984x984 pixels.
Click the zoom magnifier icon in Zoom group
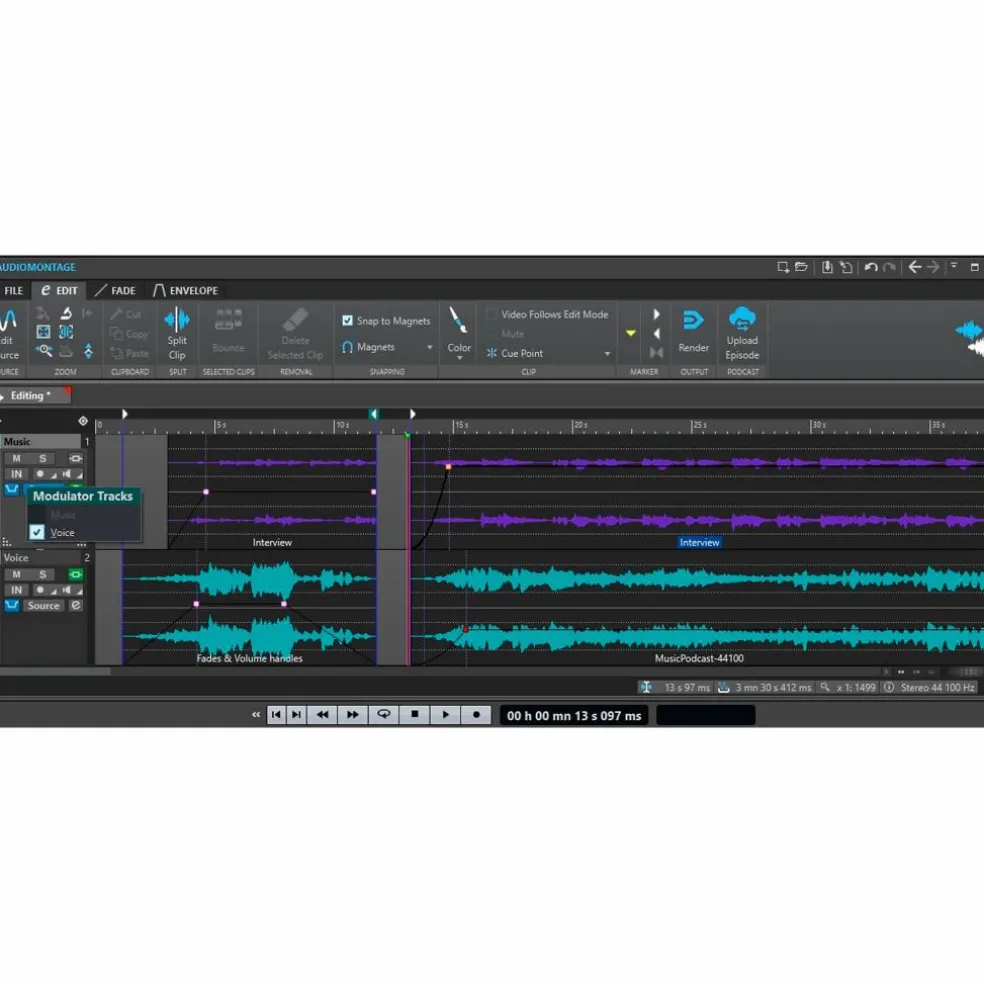pyautogui.click(x=43, y=351)
